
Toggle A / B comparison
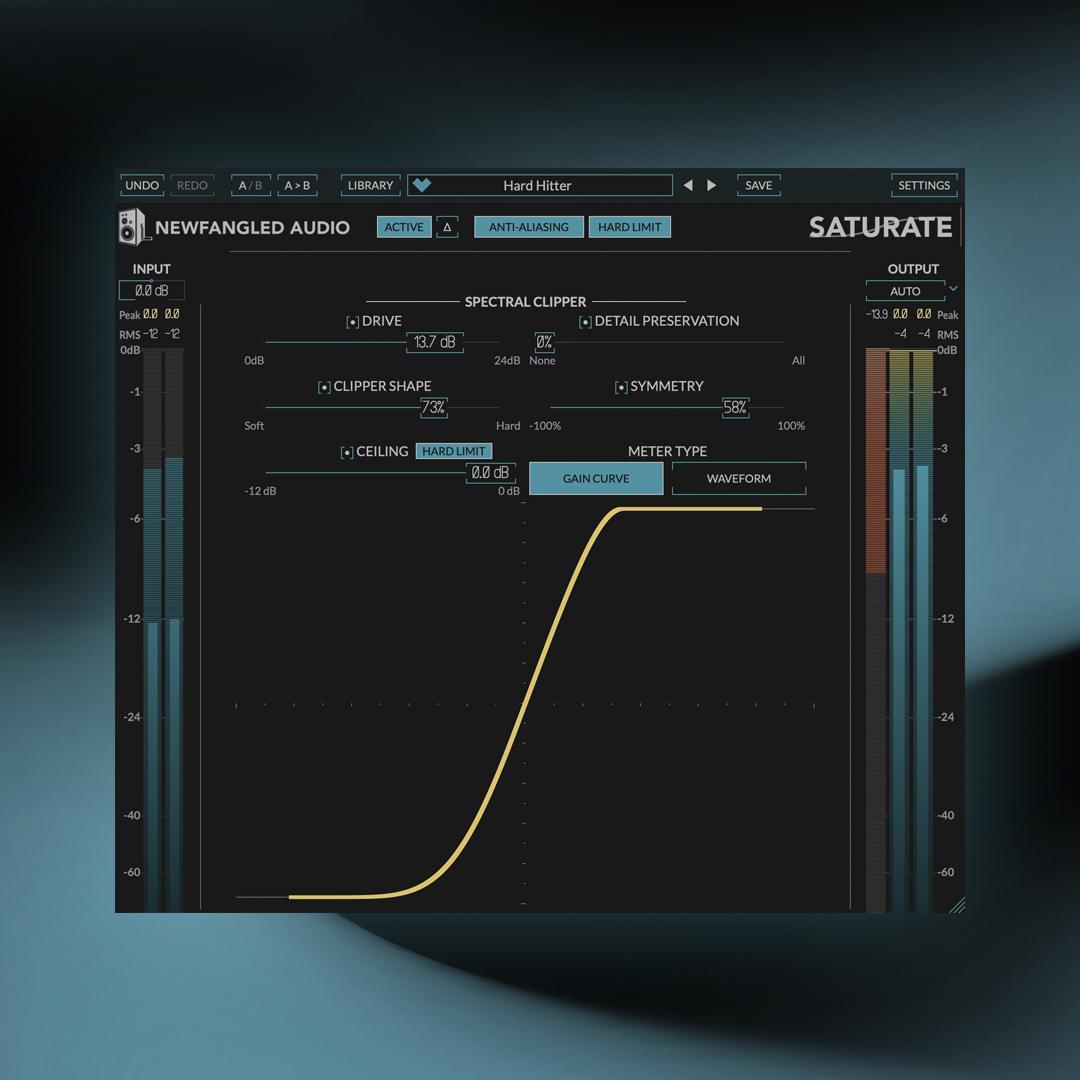[250, 185]
